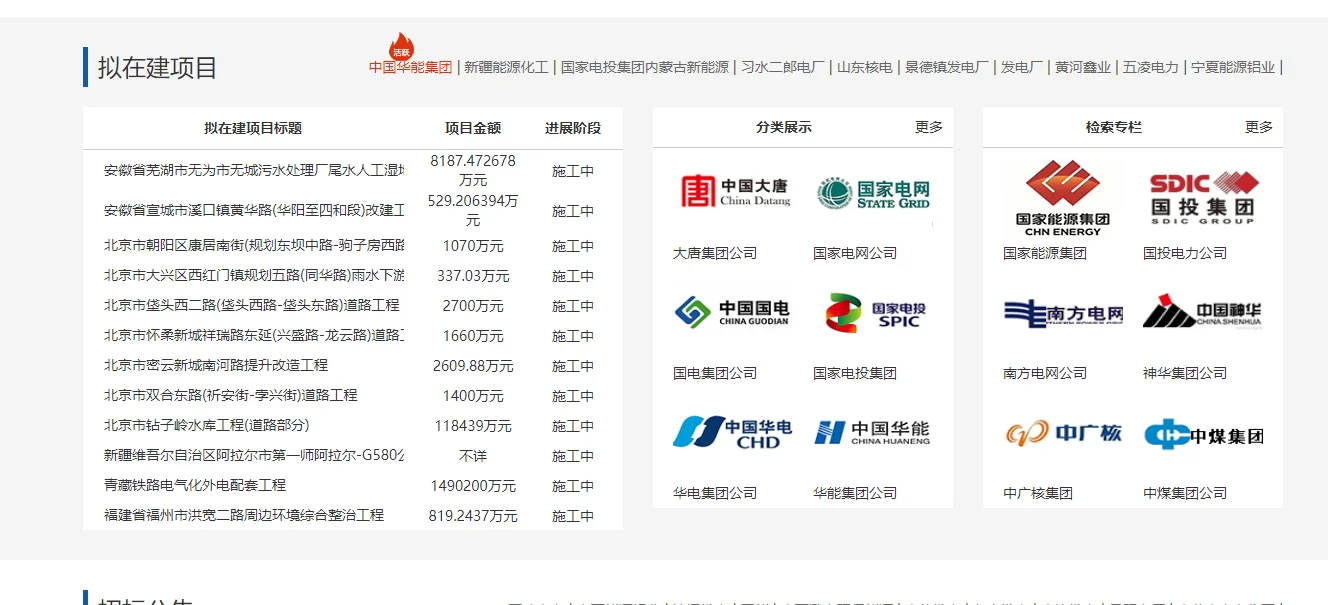1328x605 pixels.
Task: Select 习水二郎电厂 tab
Action: 783,67
